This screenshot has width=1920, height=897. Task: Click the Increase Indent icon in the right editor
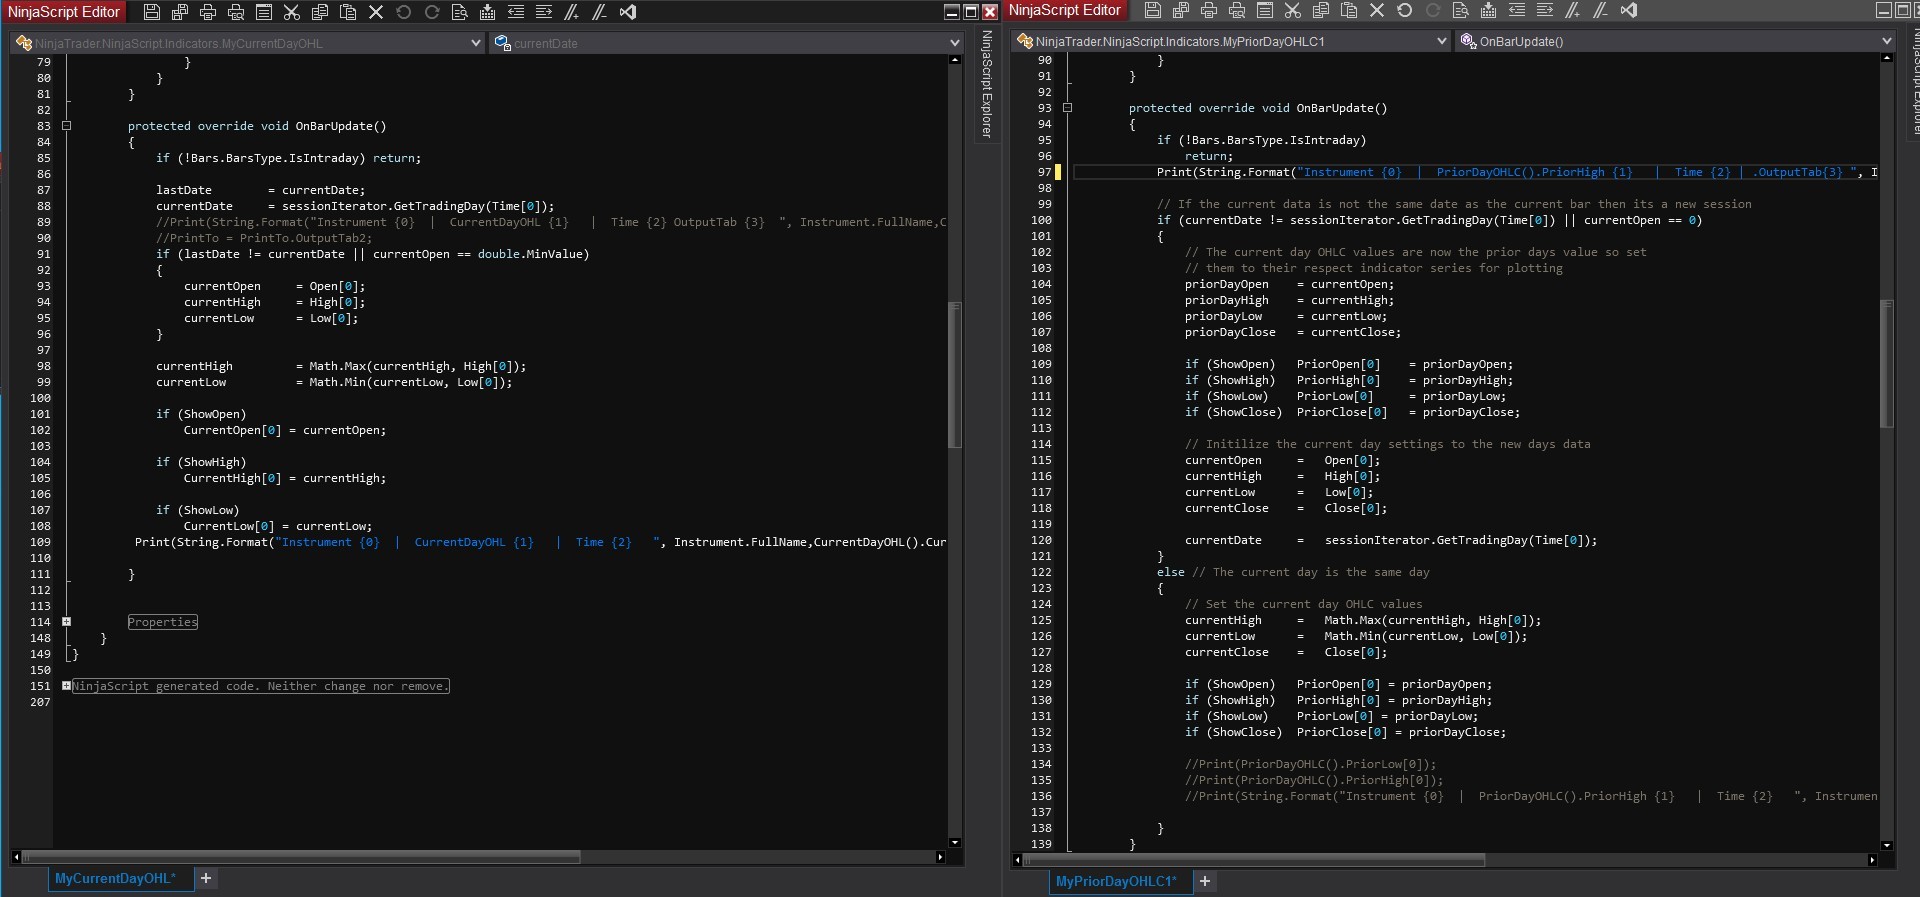[1545, 10]
